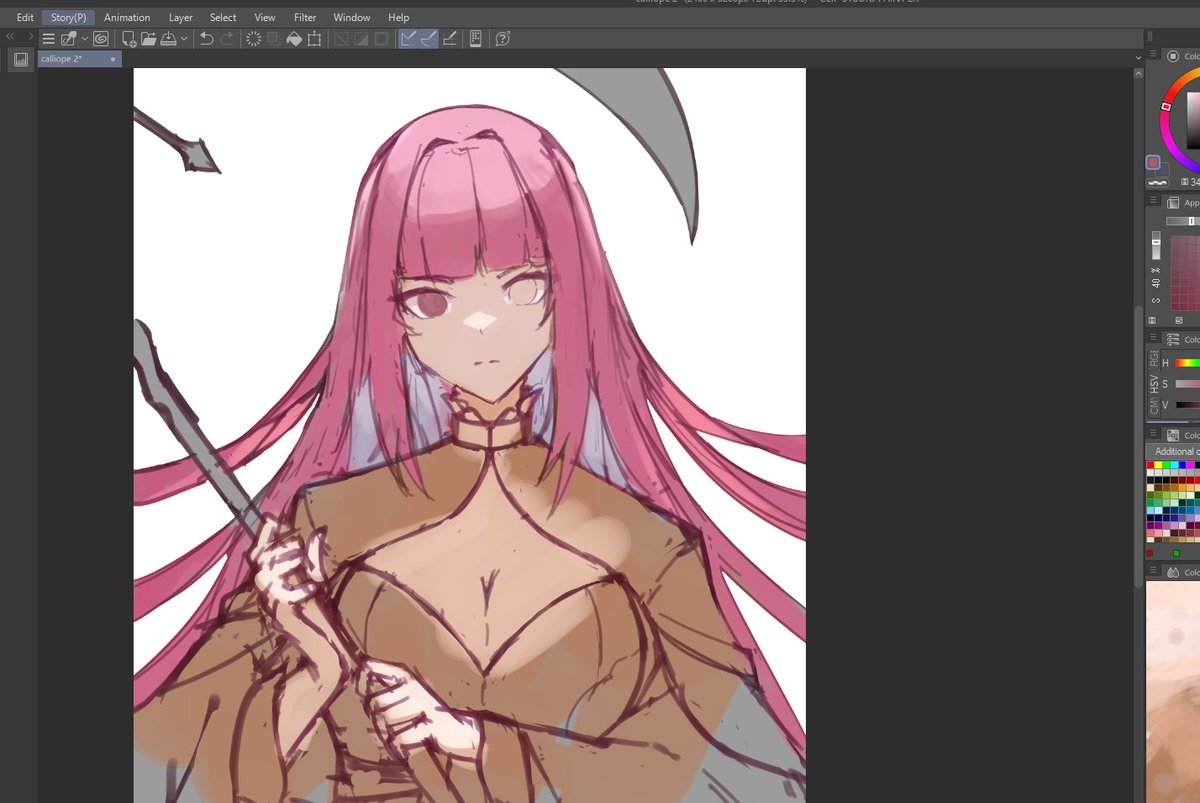The height and width of the screenshot is (803, 1200).
Task: Select the sub drawing color swatch
Action: click(x=1164, y=168)
